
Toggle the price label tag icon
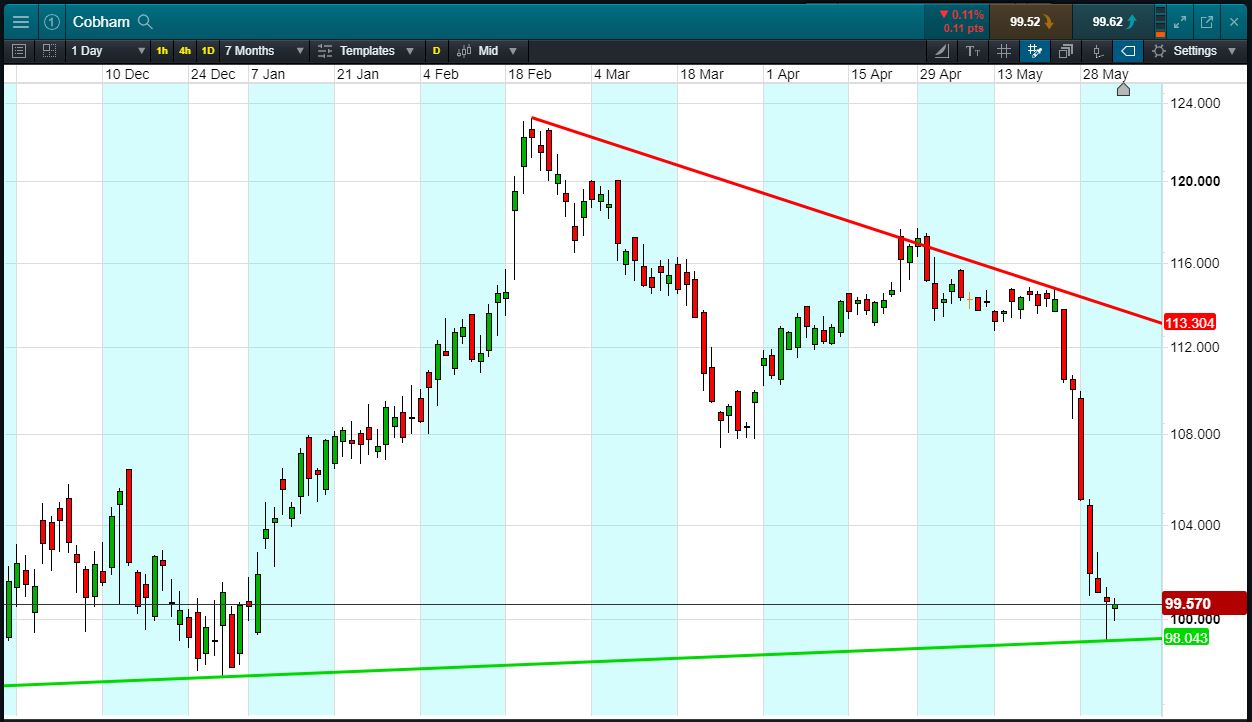(1128, 50)
